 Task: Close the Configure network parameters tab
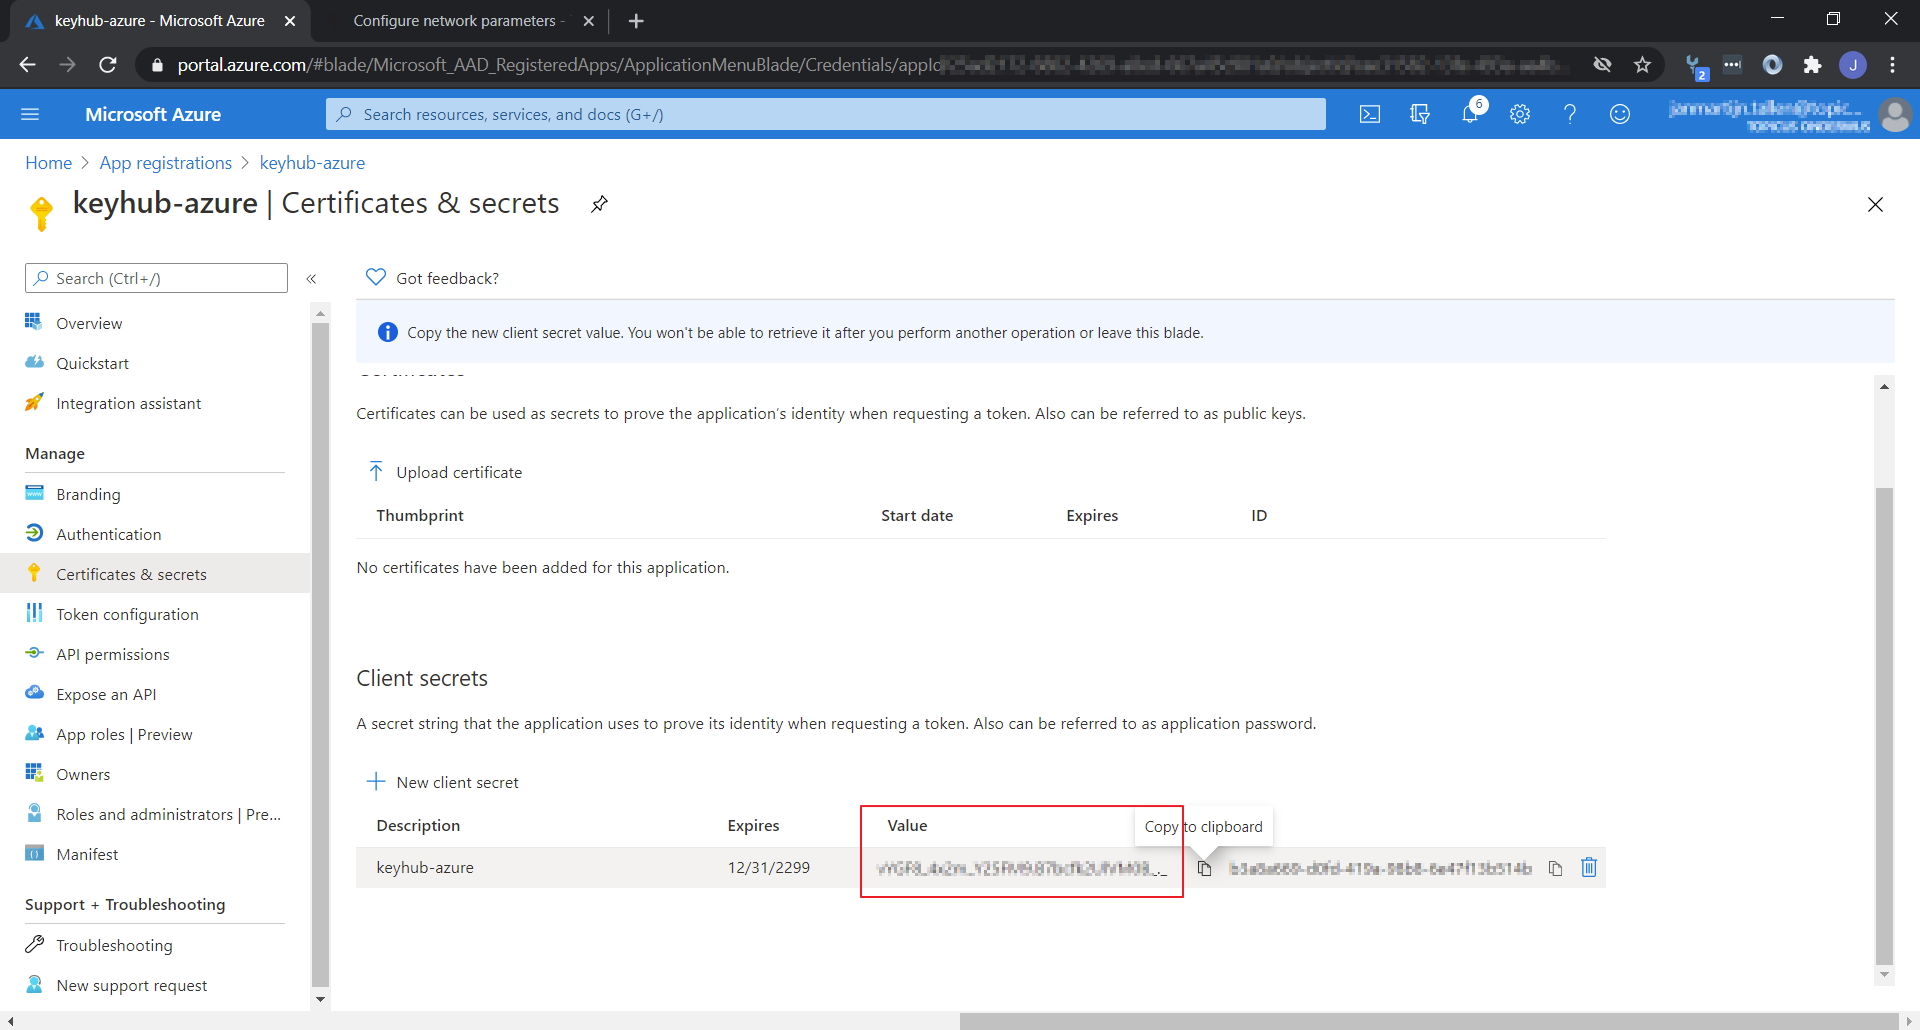(x=589, y=21)
